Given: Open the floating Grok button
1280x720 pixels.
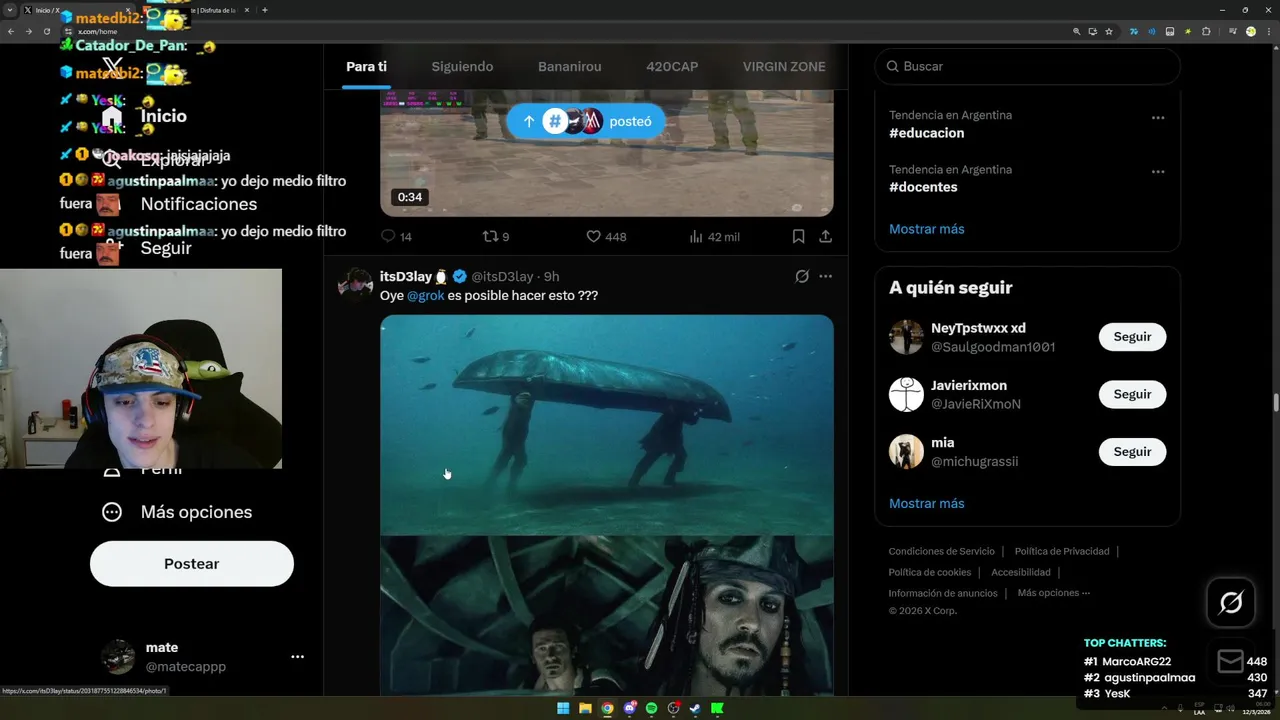Looking at the screenshot, I should (1230, 602).
